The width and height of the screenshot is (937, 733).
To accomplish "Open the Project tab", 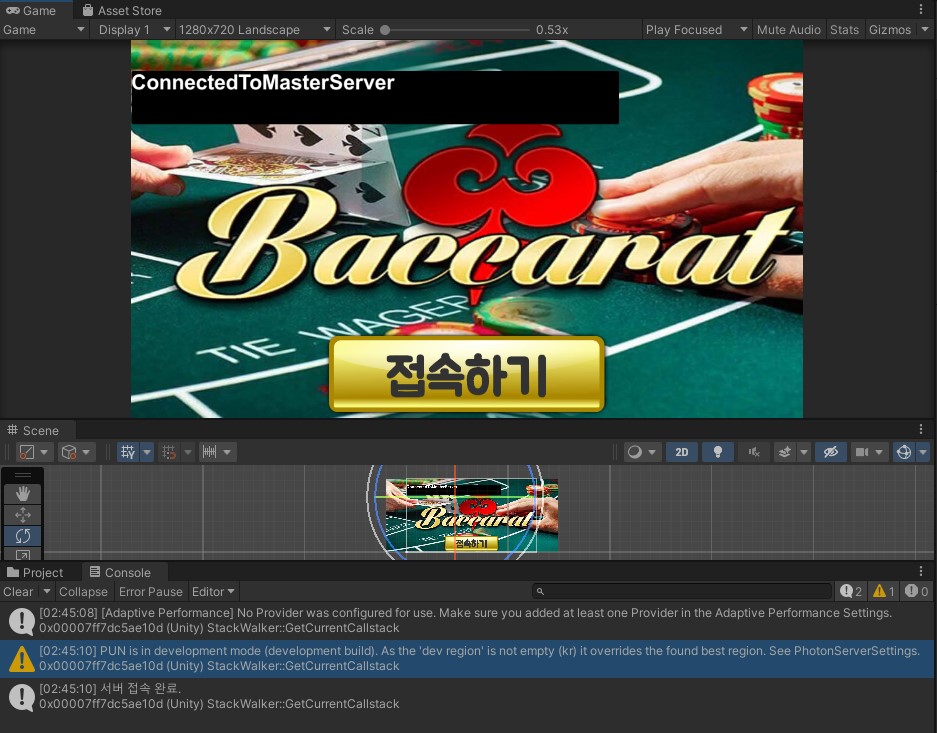I will 35,572.
